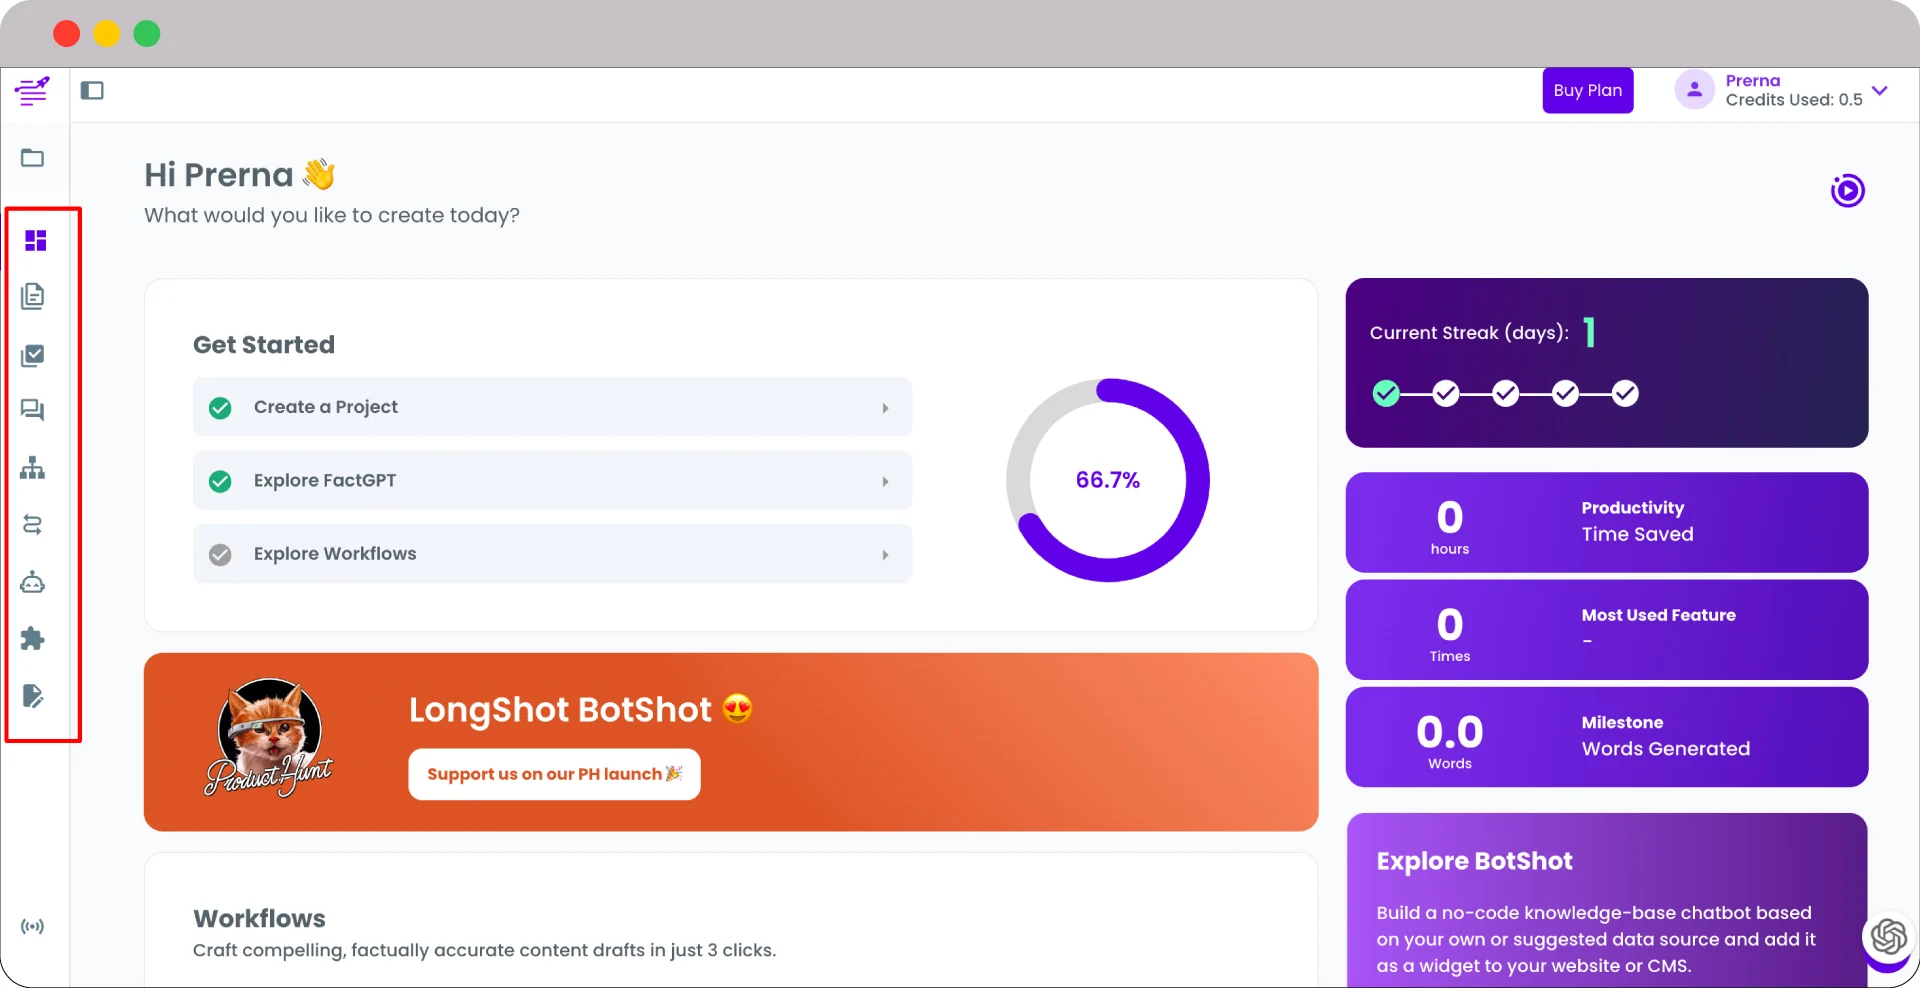Click the last streak day marker
The width and height of the screenshot is (1920, 988).
pos(1626,393)
